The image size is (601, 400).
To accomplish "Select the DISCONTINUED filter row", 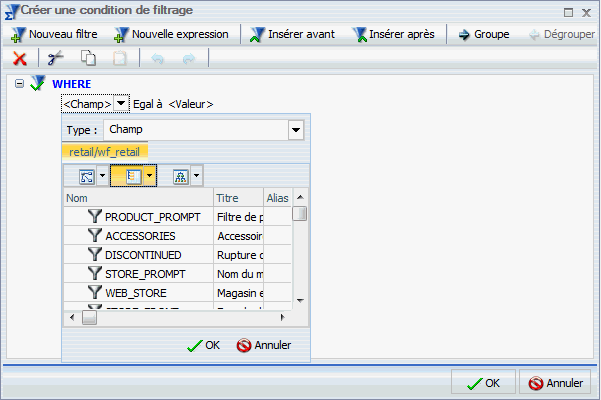I will [177, 255].
